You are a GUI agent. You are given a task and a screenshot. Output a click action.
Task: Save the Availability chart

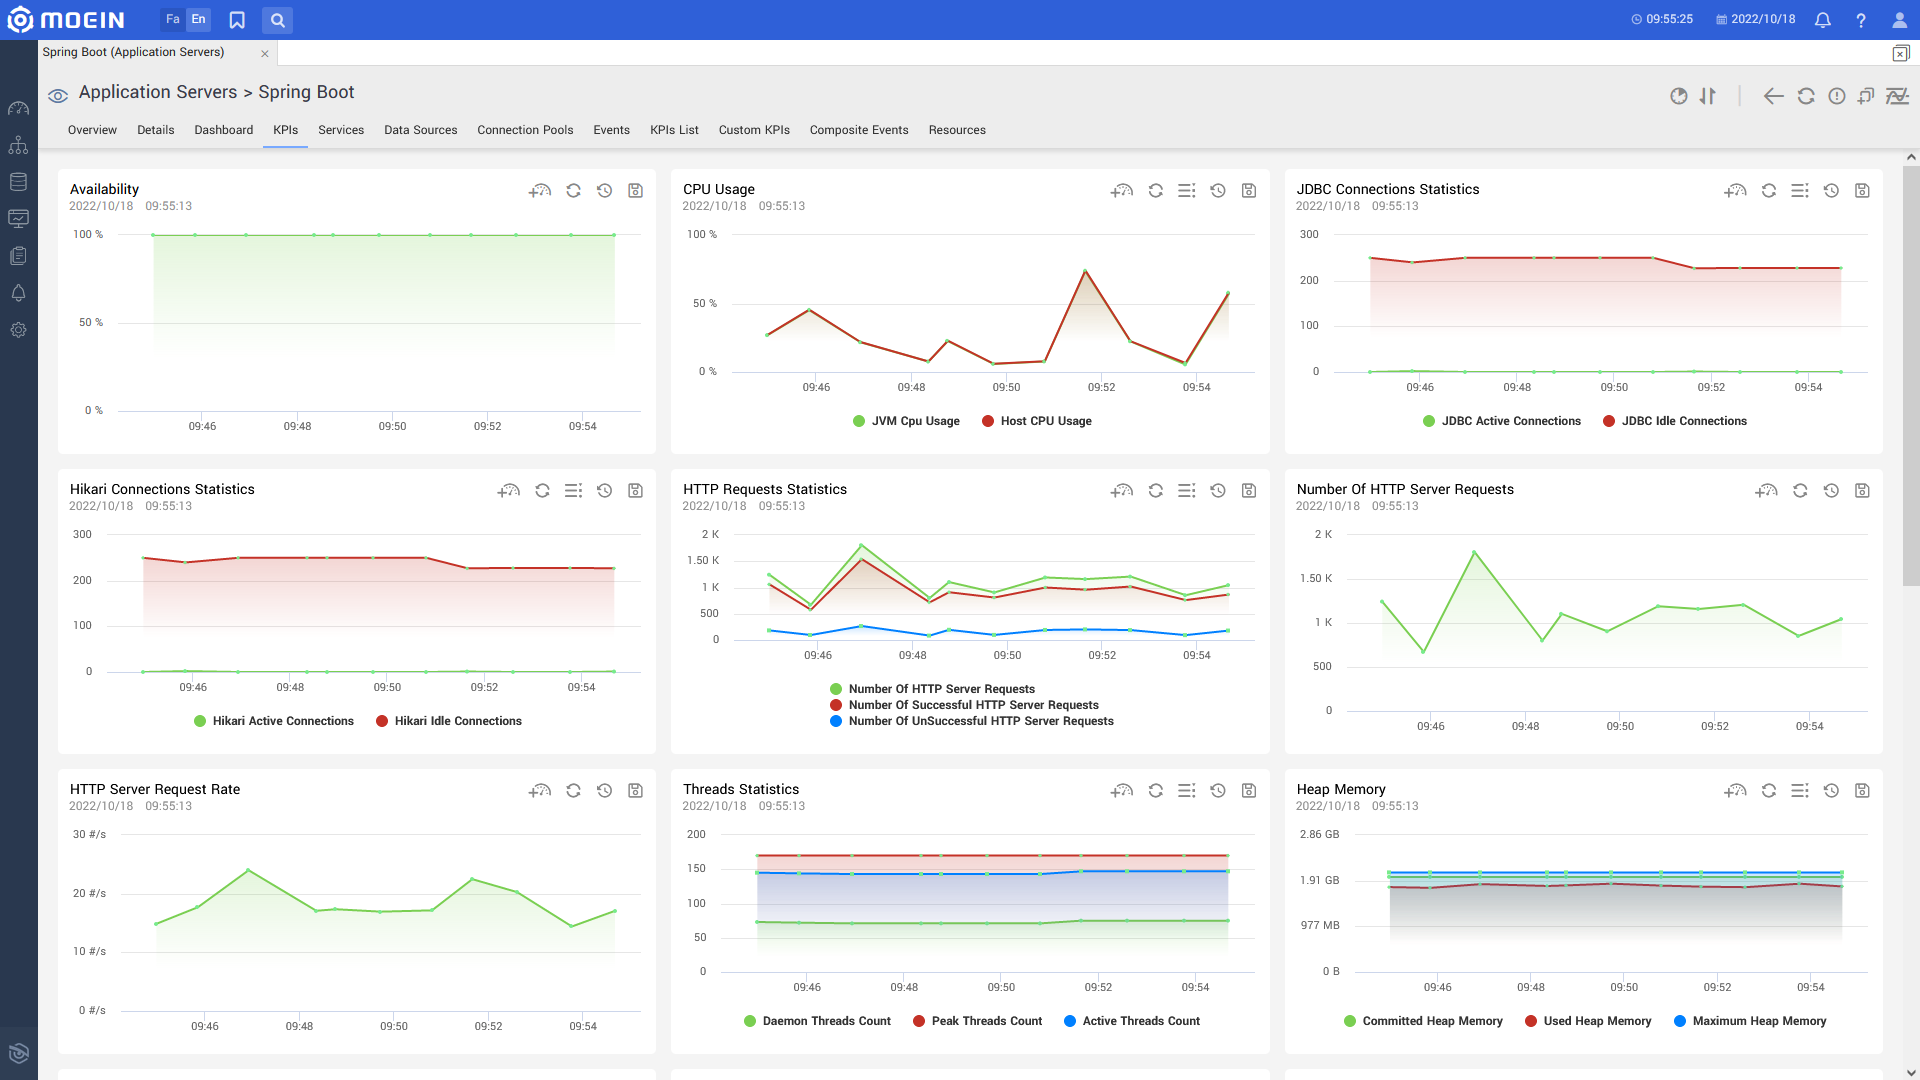pyautogui.click(x=635, y=190)
